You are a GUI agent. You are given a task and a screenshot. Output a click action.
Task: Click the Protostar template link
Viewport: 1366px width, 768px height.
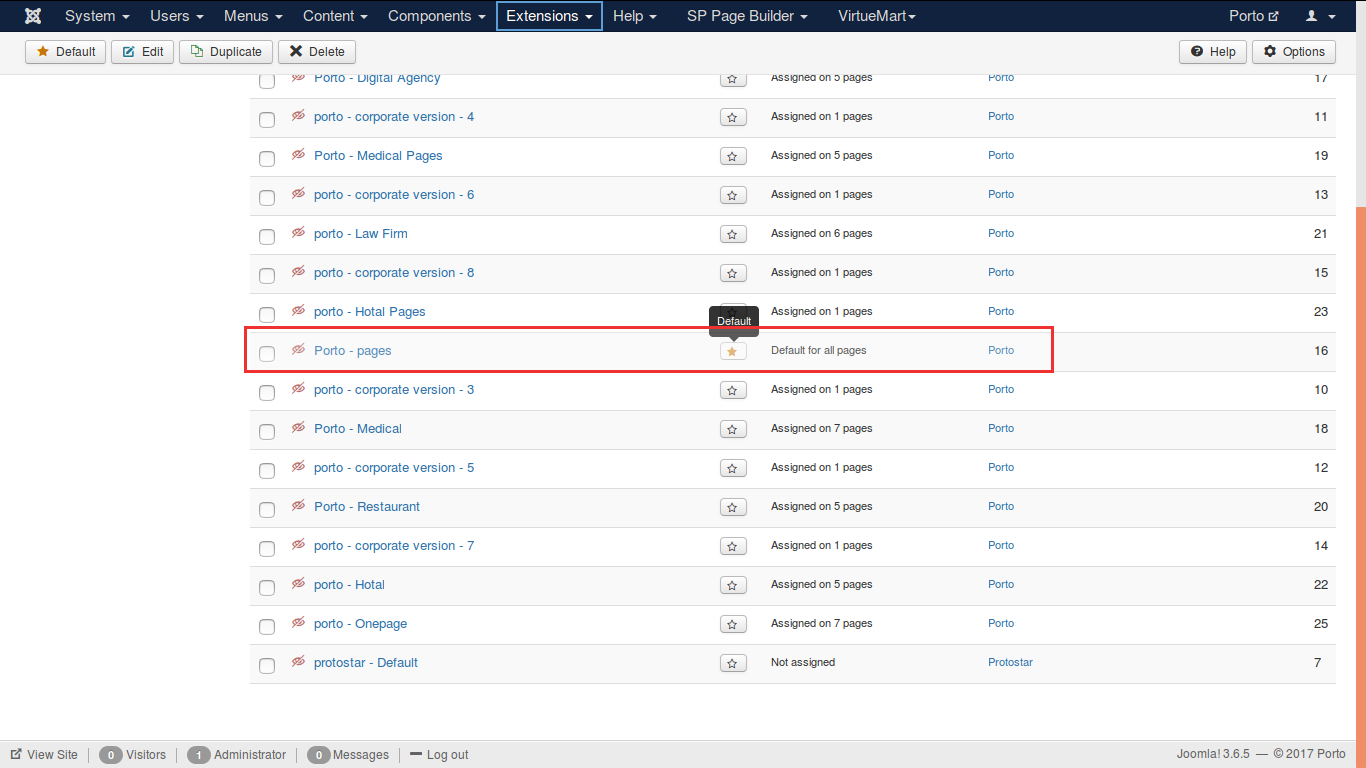point(1010,662)
